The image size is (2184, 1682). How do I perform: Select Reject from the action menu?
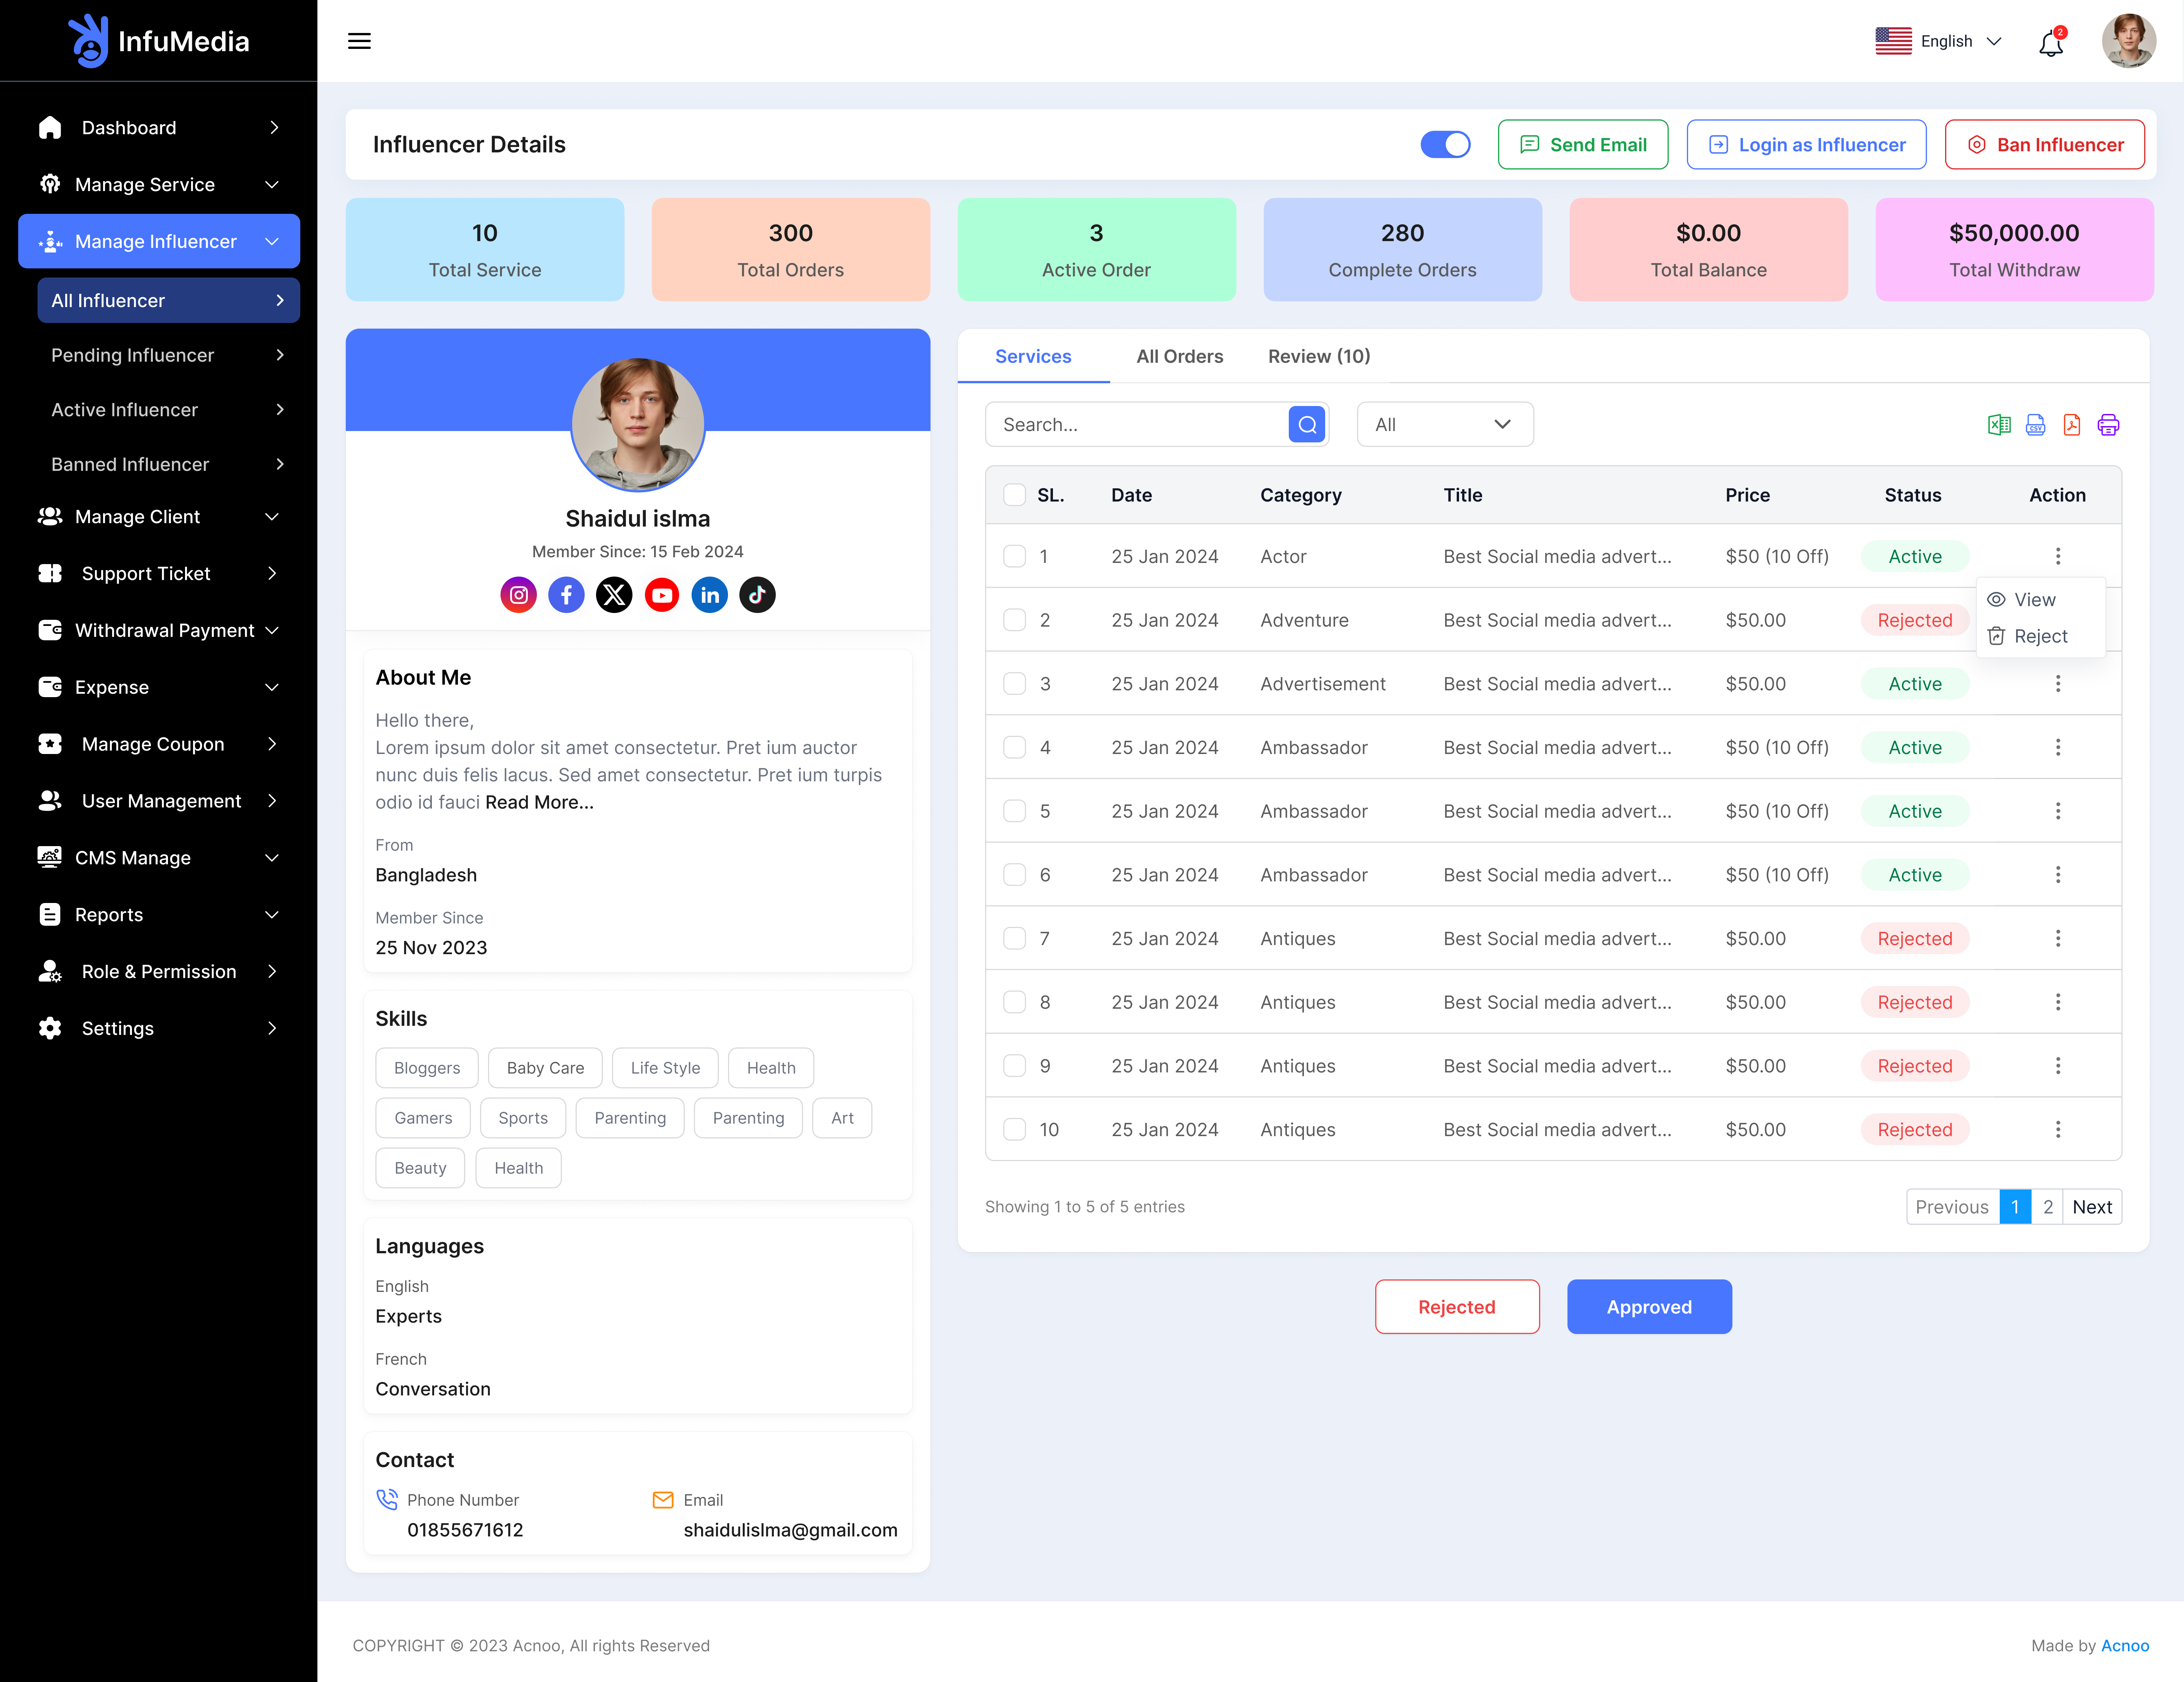point(2039,637)
